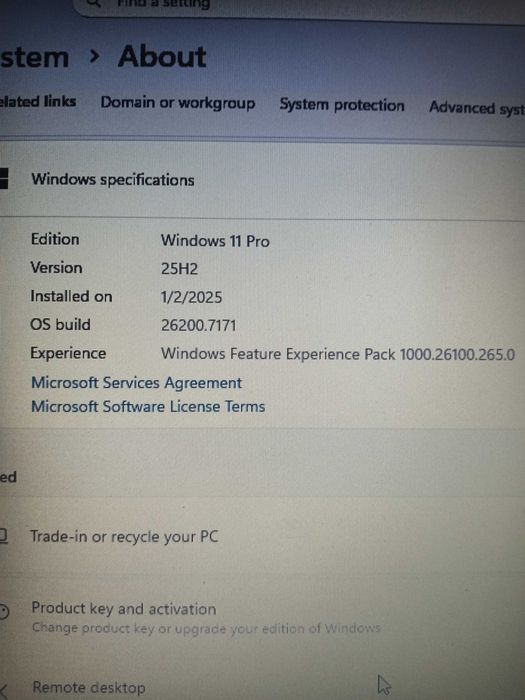Screen dimensions: 525x700
Task: Open the Microsoft Software License Terms link
Action: click(x=148, y=406)
